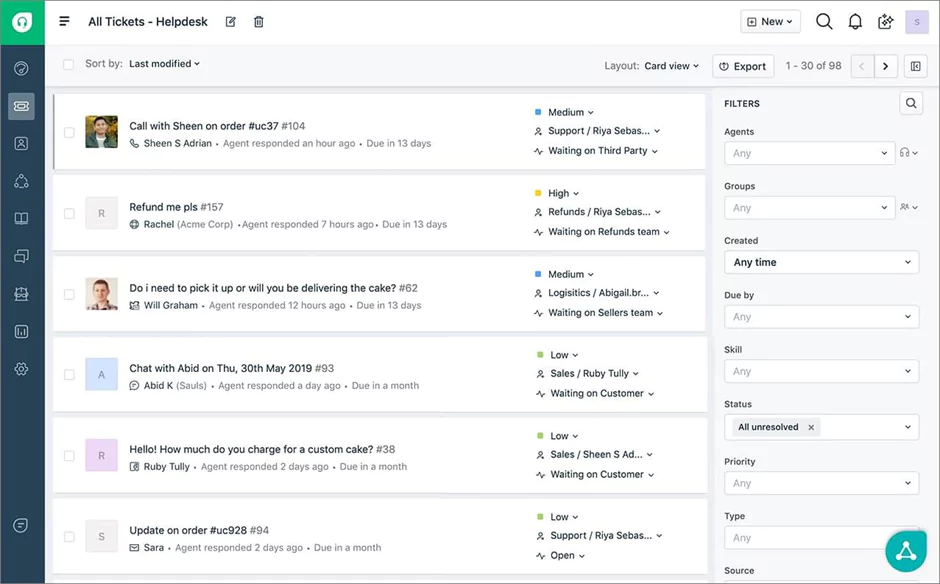Select the Tickets icon in the sidebar
The height and width of the screenshot is (584, 940).
pyautogui.click(x=22, y=106)
